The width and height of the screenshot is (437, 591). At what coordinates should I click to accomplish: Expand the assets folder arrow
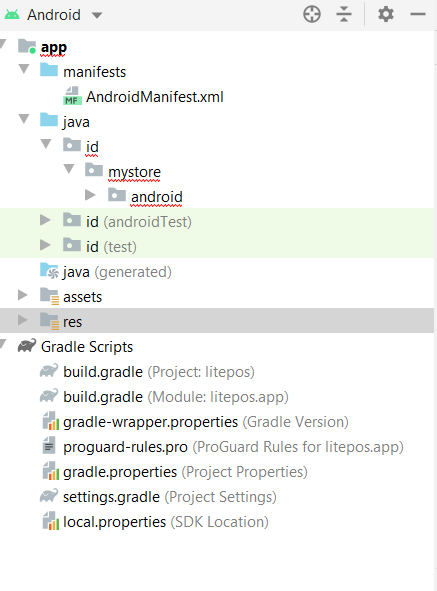[23, 295]
